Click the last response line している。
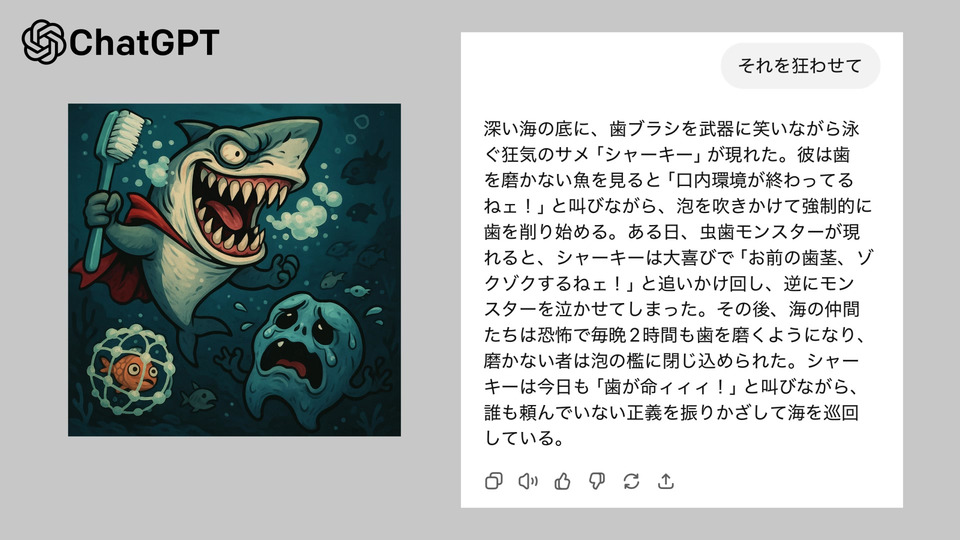Viewport: 960px width, 540px height. [x=524, y=438]
